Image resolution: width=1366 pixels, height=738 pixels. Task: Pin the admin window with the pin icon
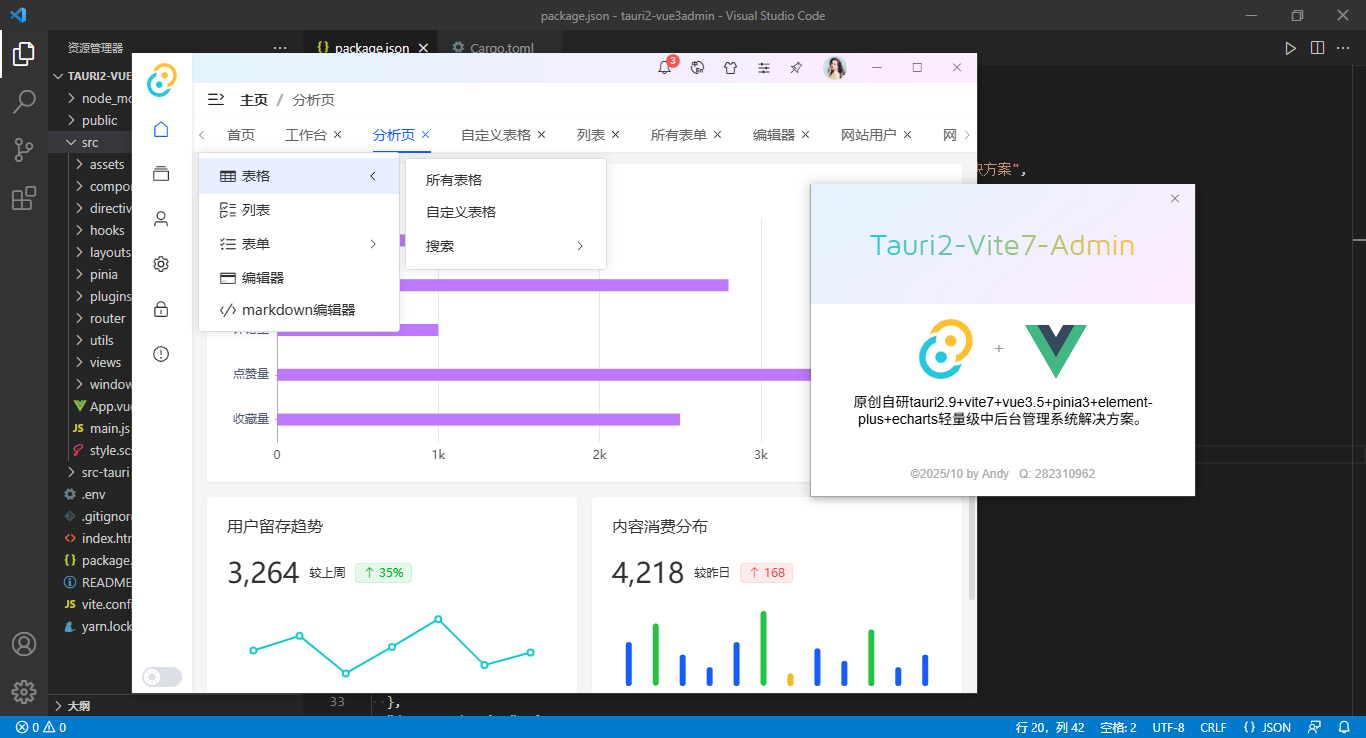coord(796,67)
